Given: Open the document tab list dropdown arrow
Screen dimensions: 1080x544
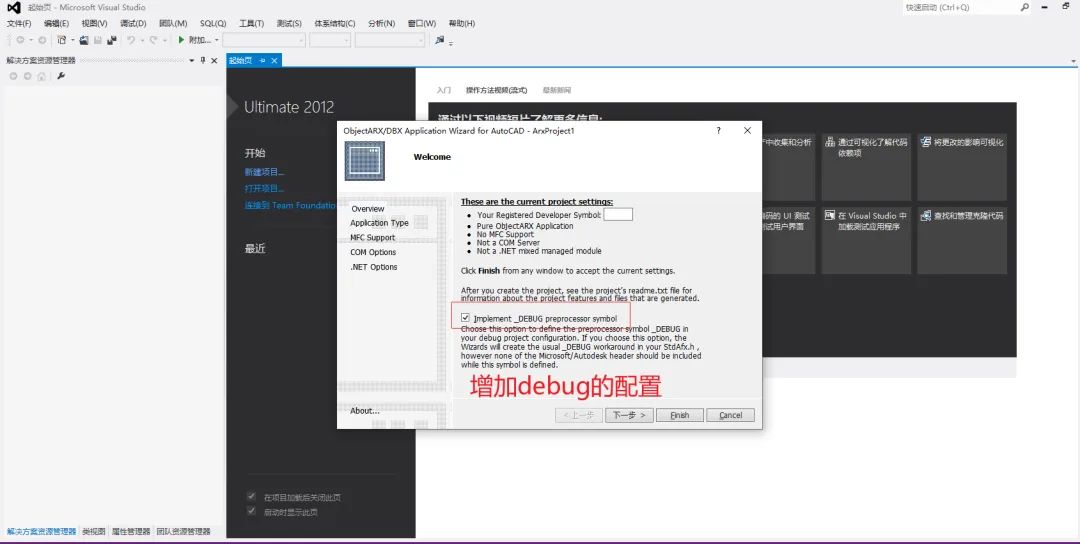Looking at the screenshot, I should (1074, 61).
